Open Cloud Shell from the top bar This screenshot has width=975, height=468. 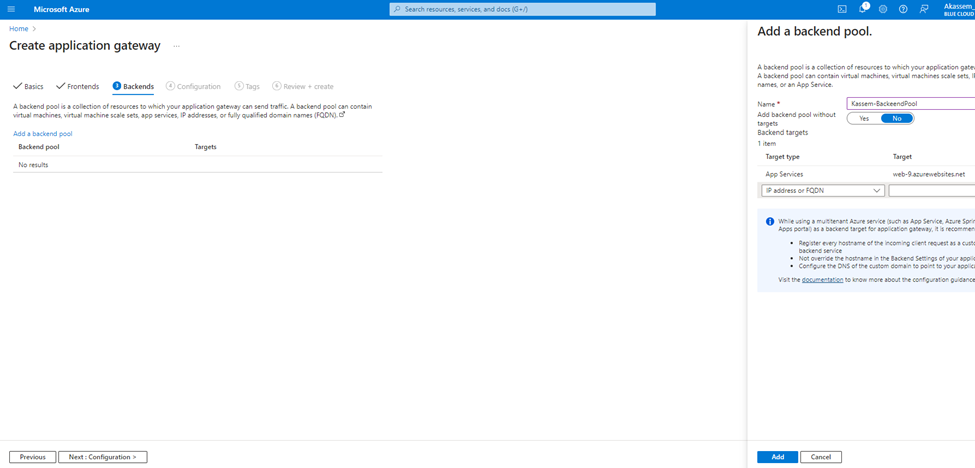tap(842, 9)
